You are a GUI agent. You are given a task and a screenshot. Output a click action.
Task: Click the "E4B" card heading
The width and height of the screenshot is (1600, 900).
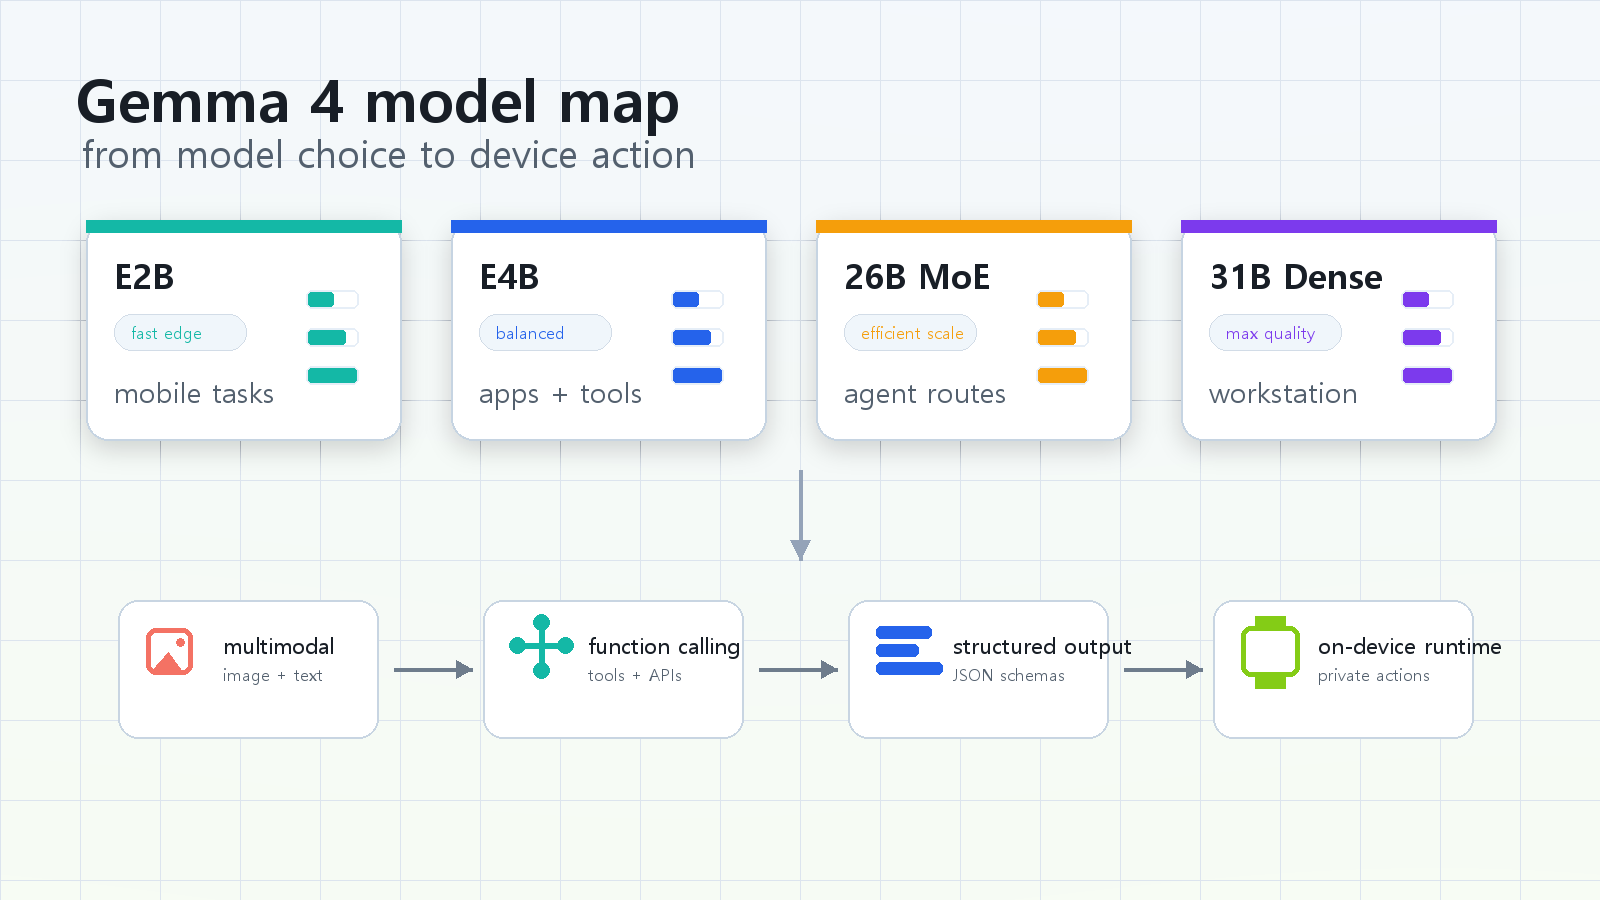pos(509,277)
